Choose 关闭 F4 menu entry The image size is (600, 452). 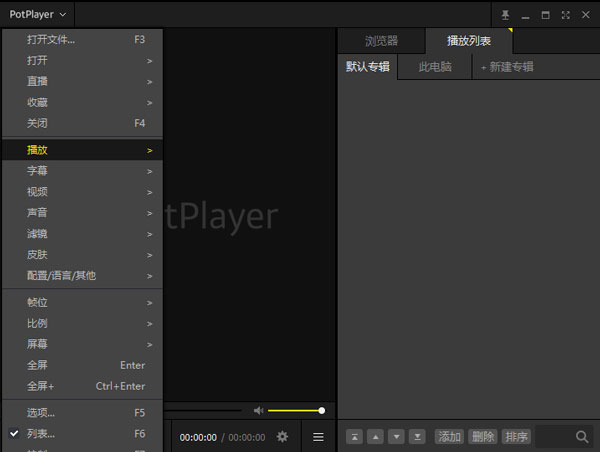82,123
